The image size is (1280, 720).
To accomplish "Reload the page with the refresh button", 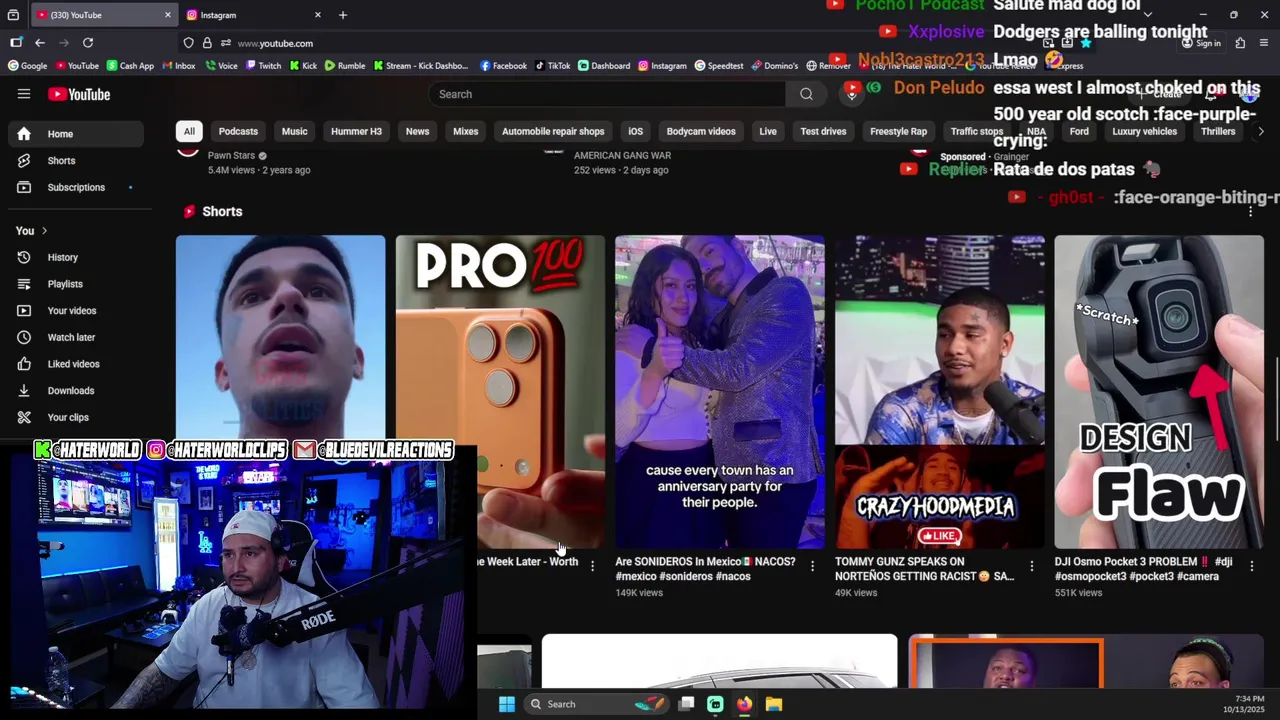I will (x=88, y=43).
